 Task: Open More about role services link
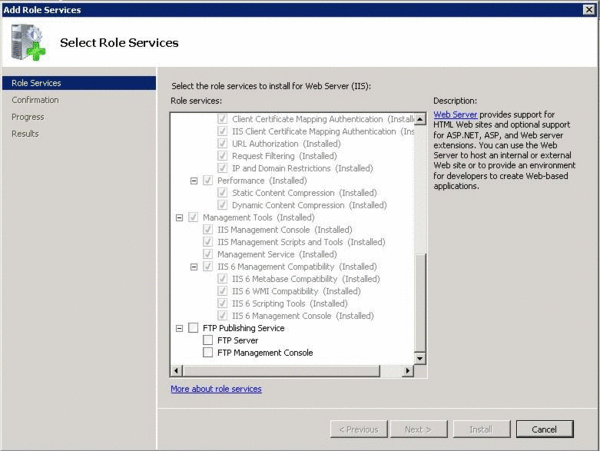tap(216, 389)
